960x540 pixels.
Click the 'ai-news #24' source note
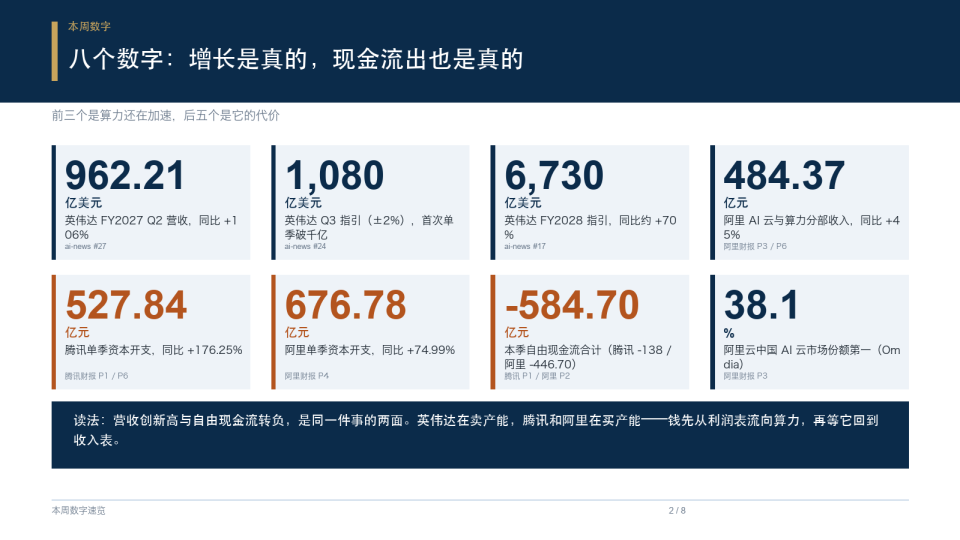pyautogui.click(x=305, y=246)
